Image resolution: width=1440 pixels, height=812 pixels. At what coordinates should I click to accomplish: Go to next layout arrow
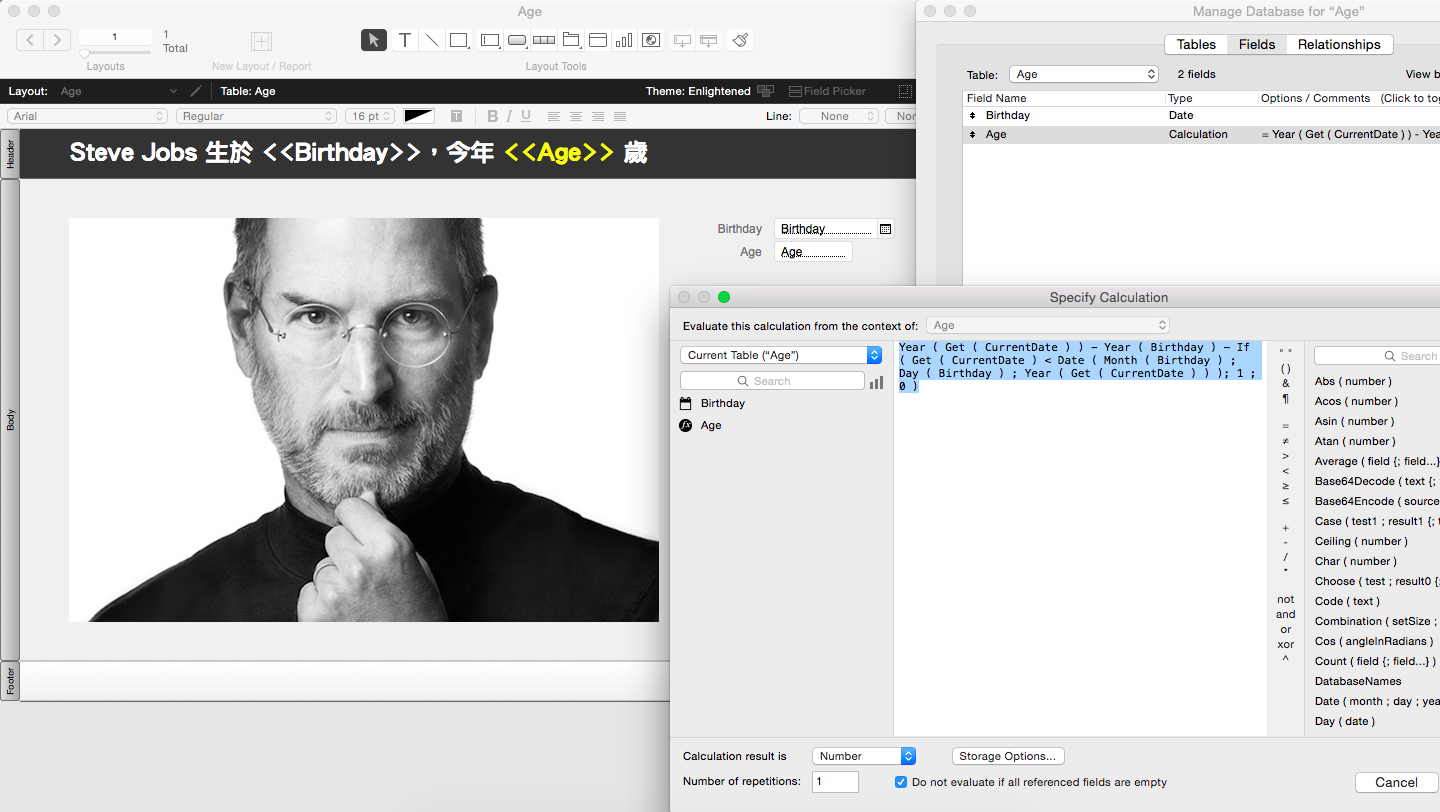57,40
